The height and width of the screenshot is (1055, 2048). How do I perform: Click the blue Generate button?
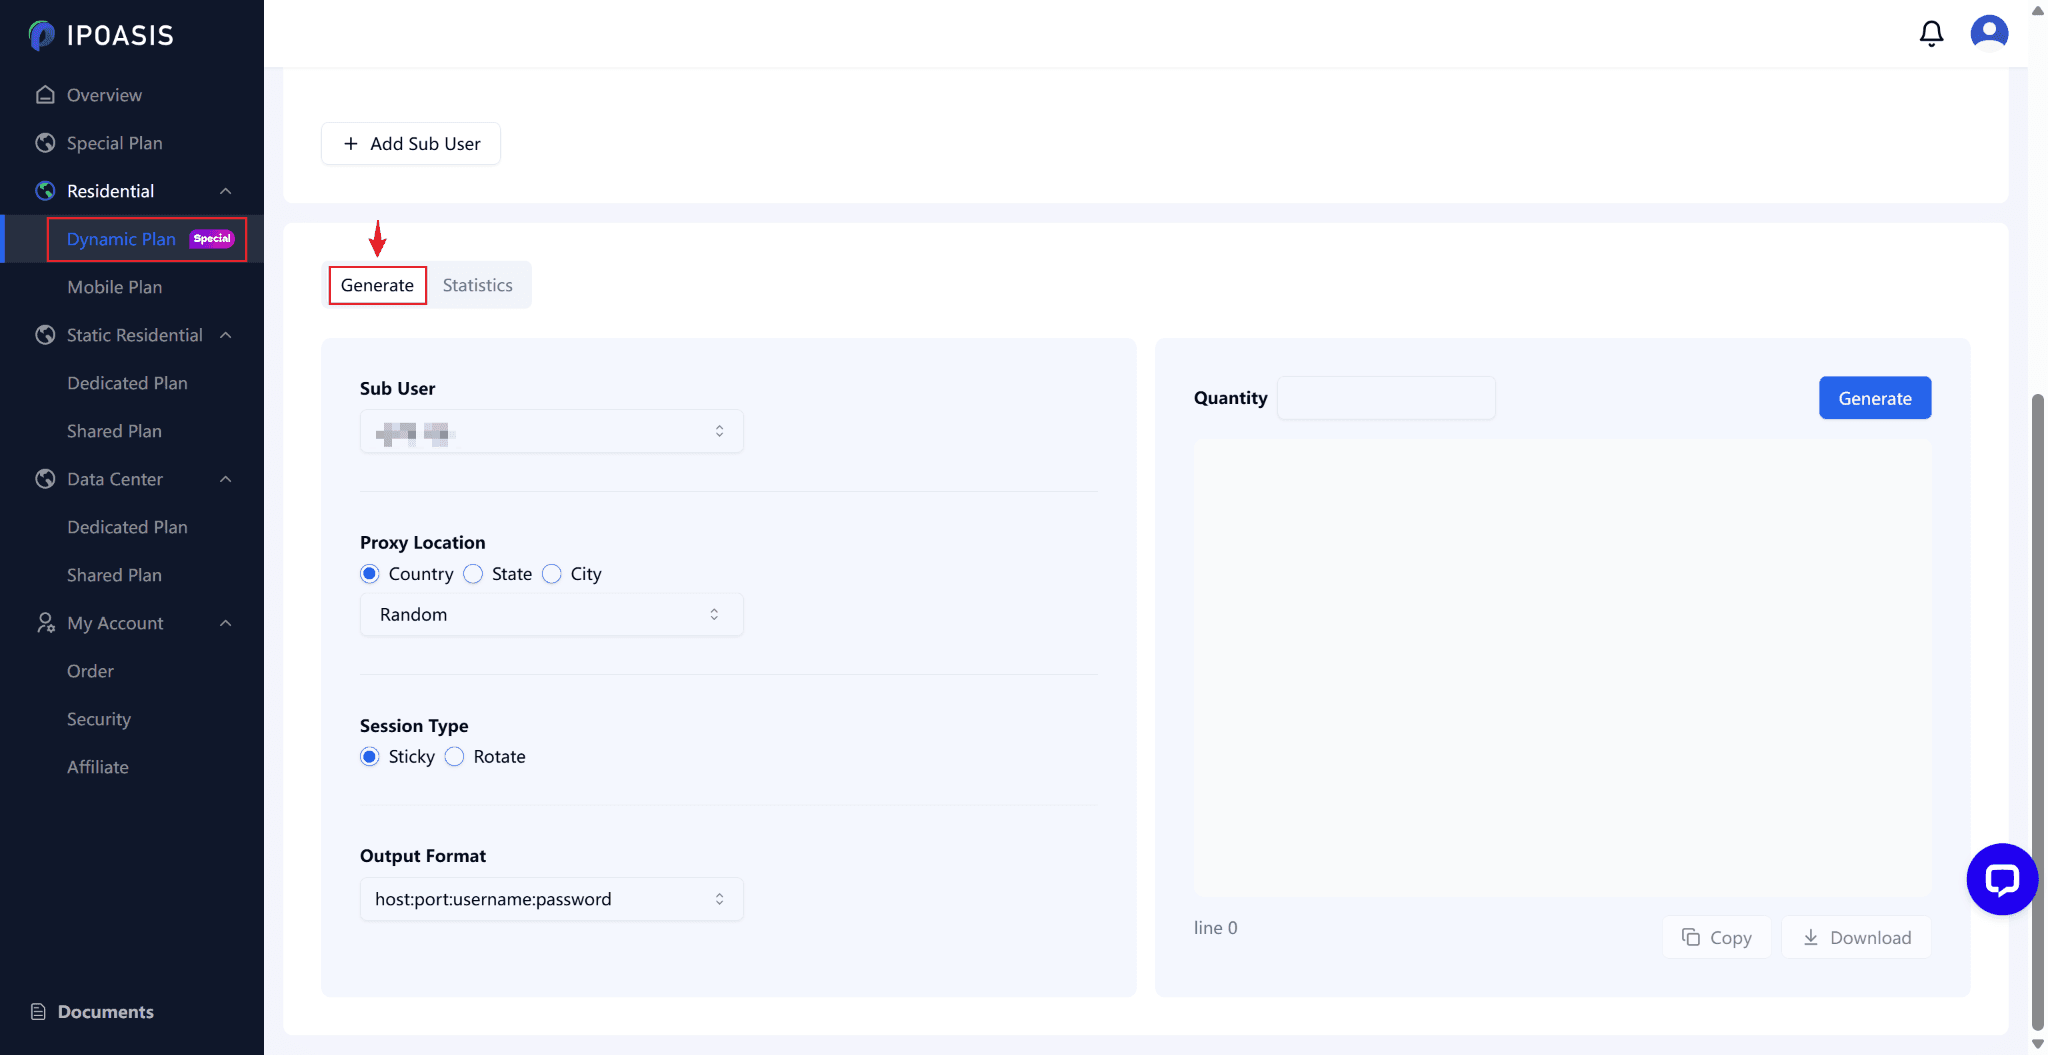[x=1874, y=398]
